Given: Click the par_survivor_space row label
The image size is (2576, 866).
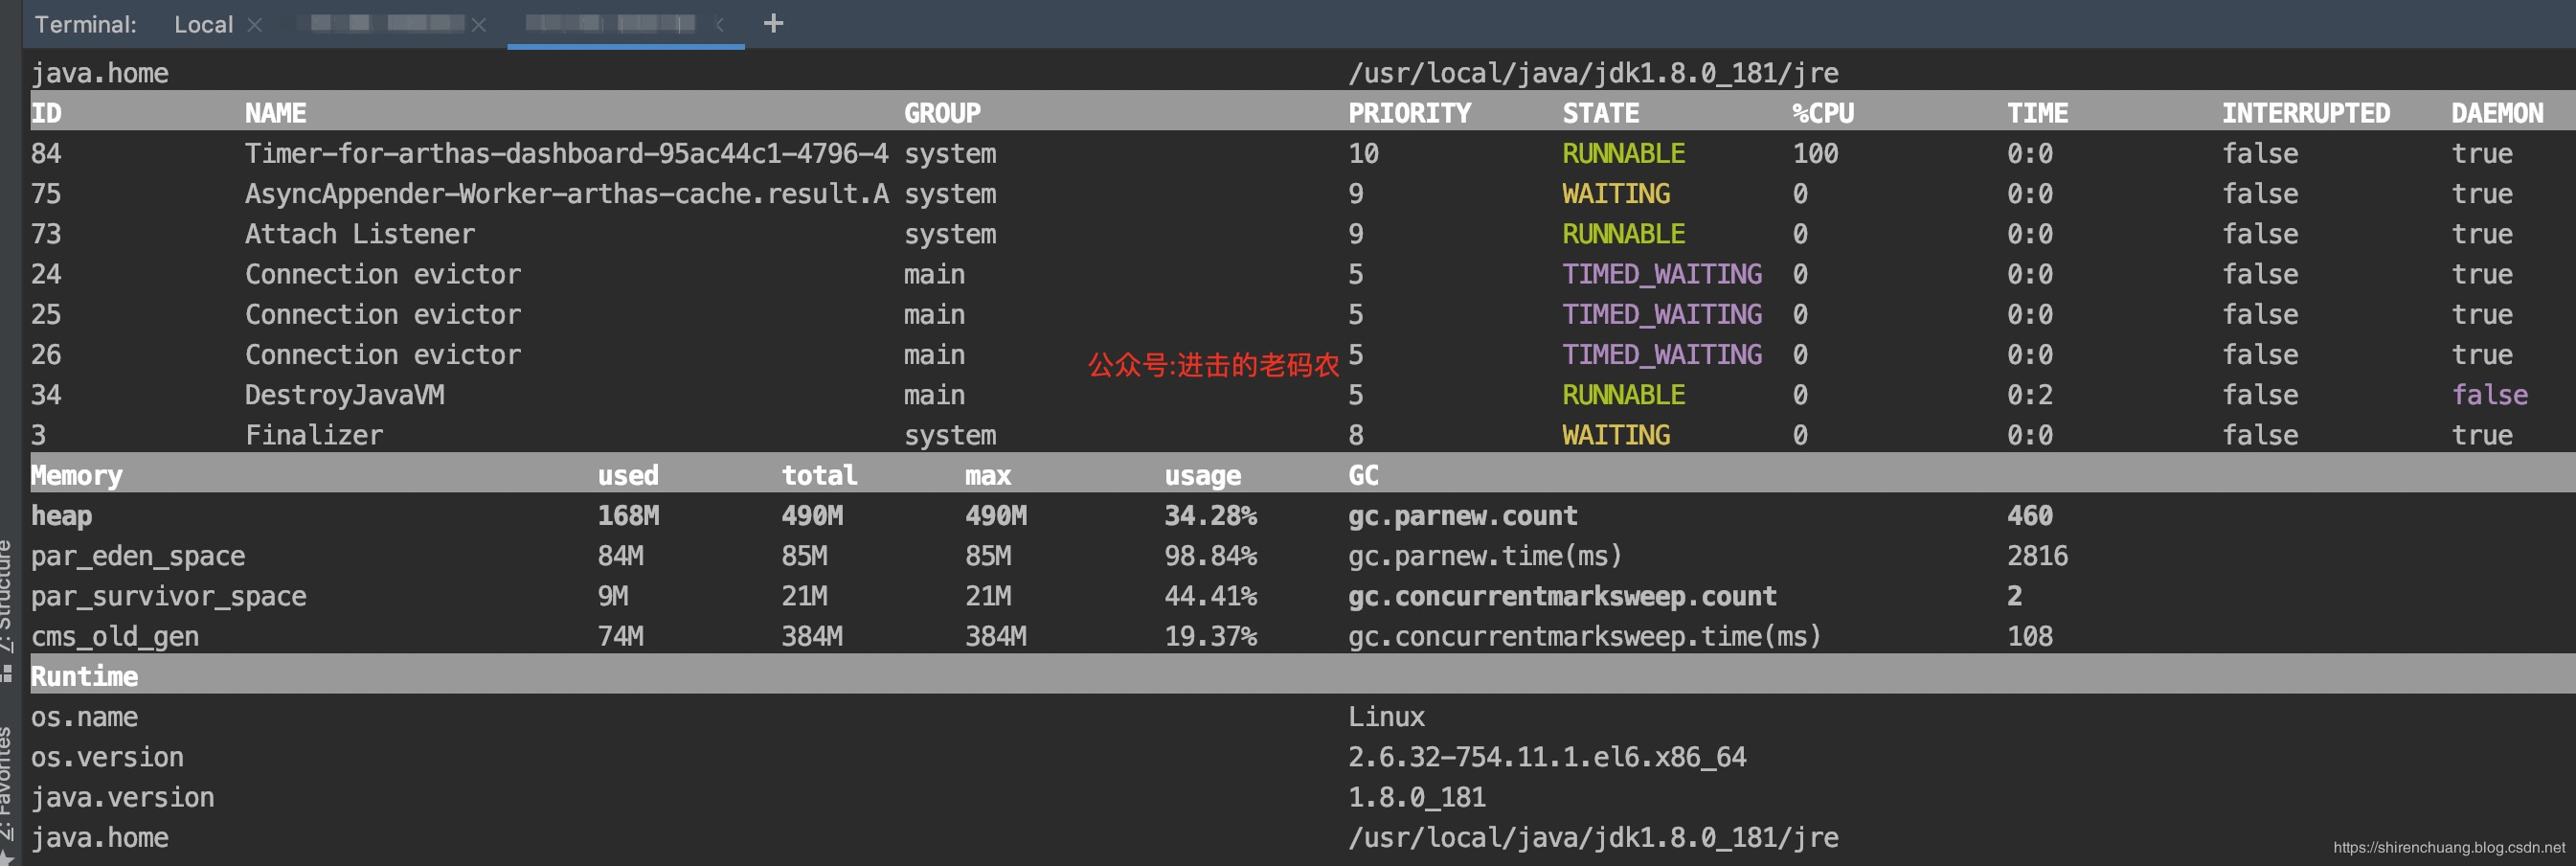Looking at the screenshot, I should tap(168, 596).
